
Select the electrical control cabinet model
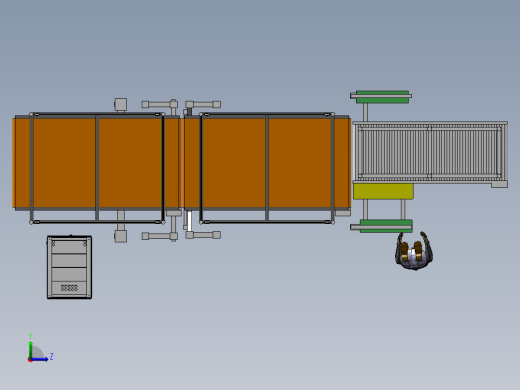coord(69,267)
